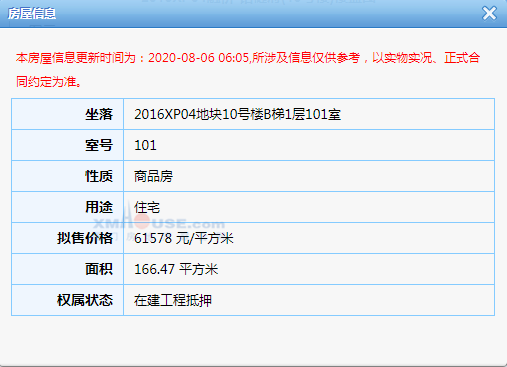The width and height of the screenshot is (507, 367).
Task: Select the 用途 label cell
Action: pyautogui.click(x=68, y=207)
